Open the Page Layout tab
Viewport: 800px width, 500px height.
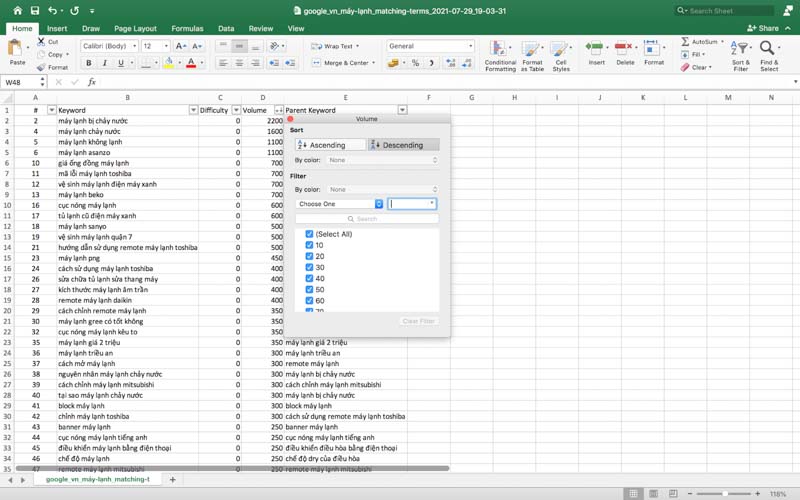coord(135,29)
